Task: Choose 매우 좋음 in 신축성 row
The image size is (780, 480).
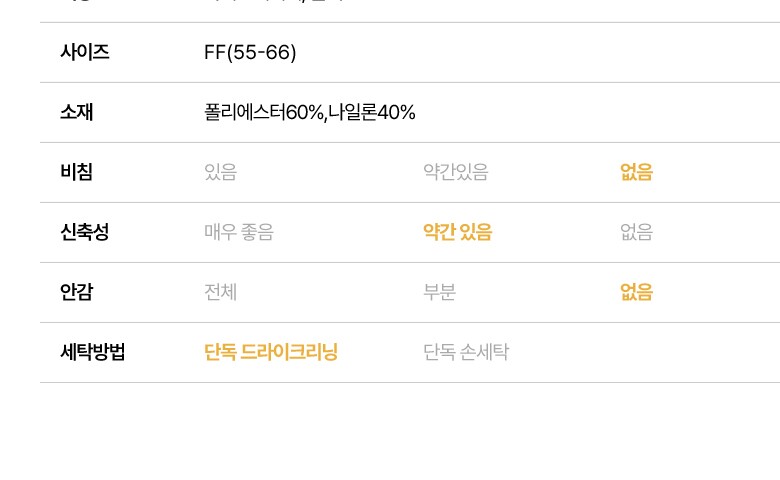Action: pos(238,232)
